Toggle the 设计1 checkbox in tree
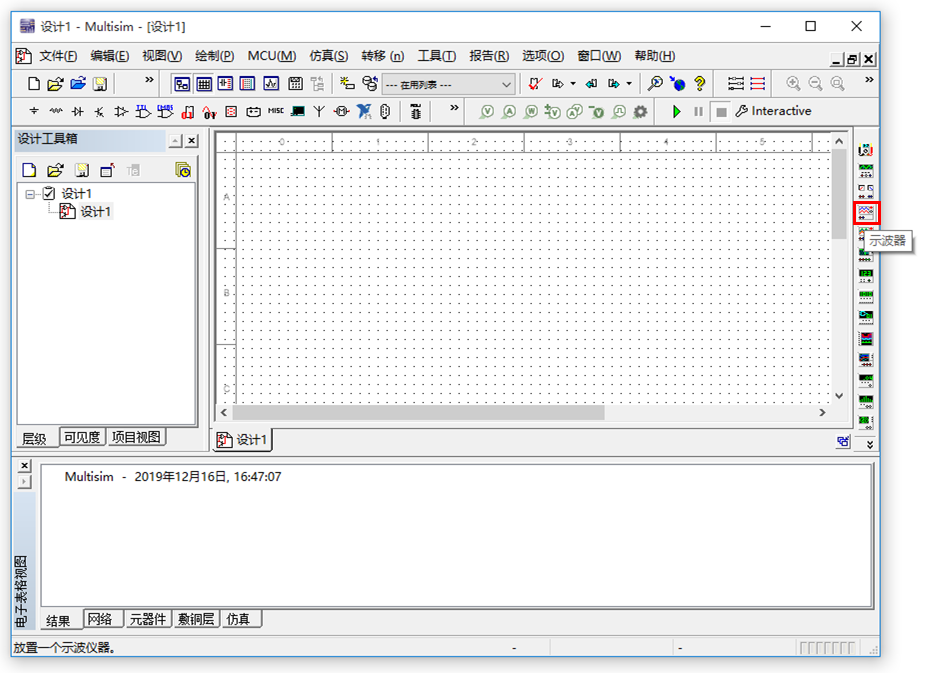 tap(49, 193)
